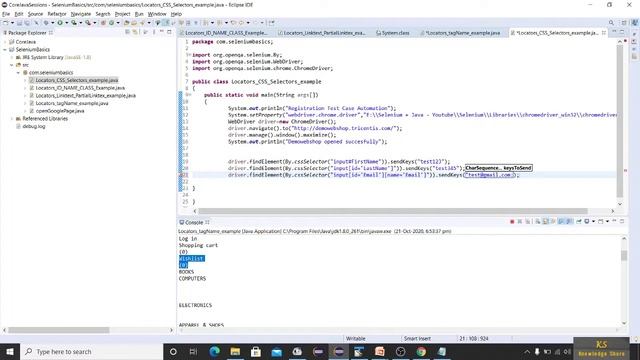Expand Referenced Libraries node
640x360 pixels.
[x=11, y=118]
